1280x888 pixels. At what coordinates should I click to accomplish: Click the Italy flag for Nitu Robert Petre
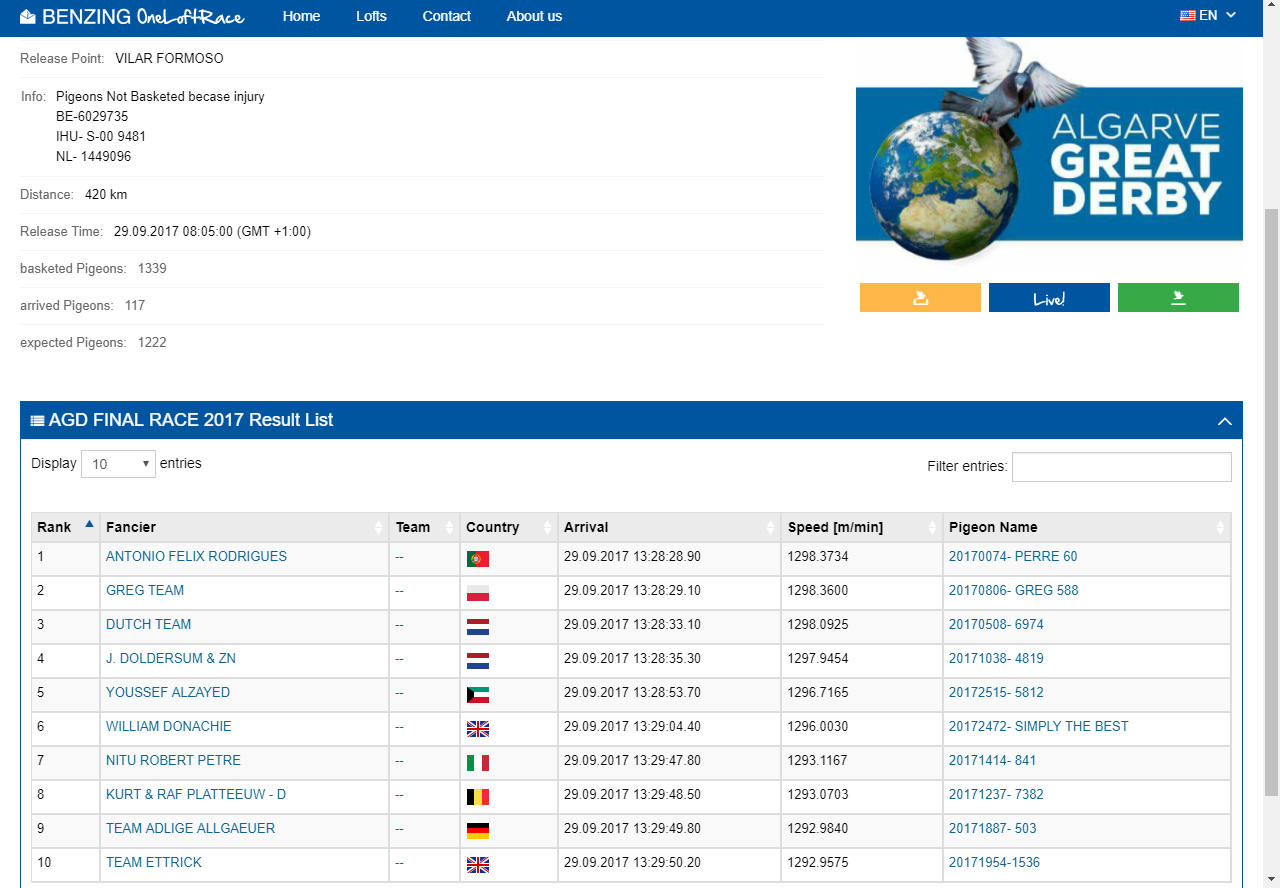(x=478, y=763)
